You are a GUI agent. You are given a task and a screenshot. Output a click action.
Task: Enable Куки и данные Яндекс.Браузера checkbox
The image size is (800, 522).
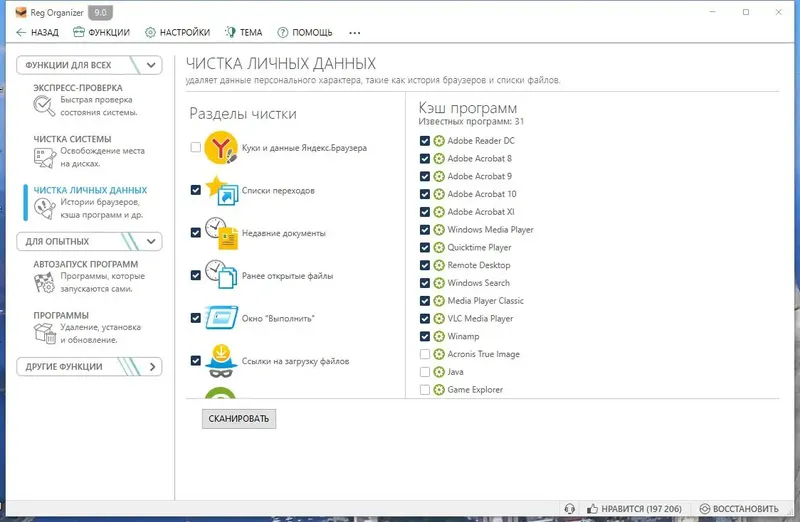pyautogui.click(x=195, y=147)
